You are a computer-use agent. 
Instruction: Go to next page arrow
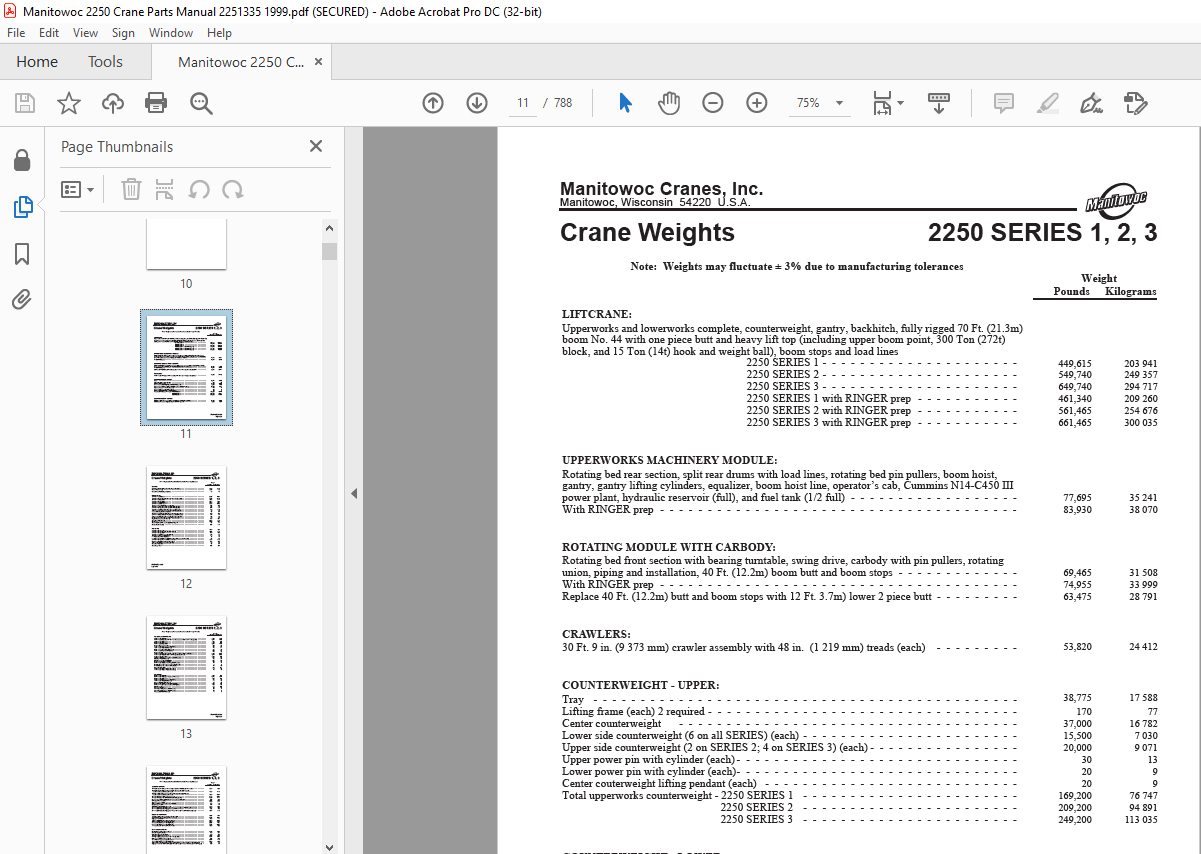477,103
